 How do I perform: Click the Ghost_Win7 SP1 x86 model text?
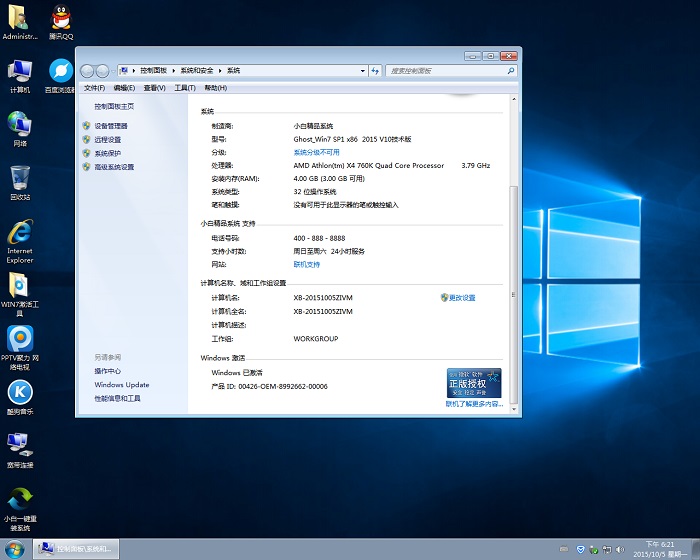pos(352,139)
